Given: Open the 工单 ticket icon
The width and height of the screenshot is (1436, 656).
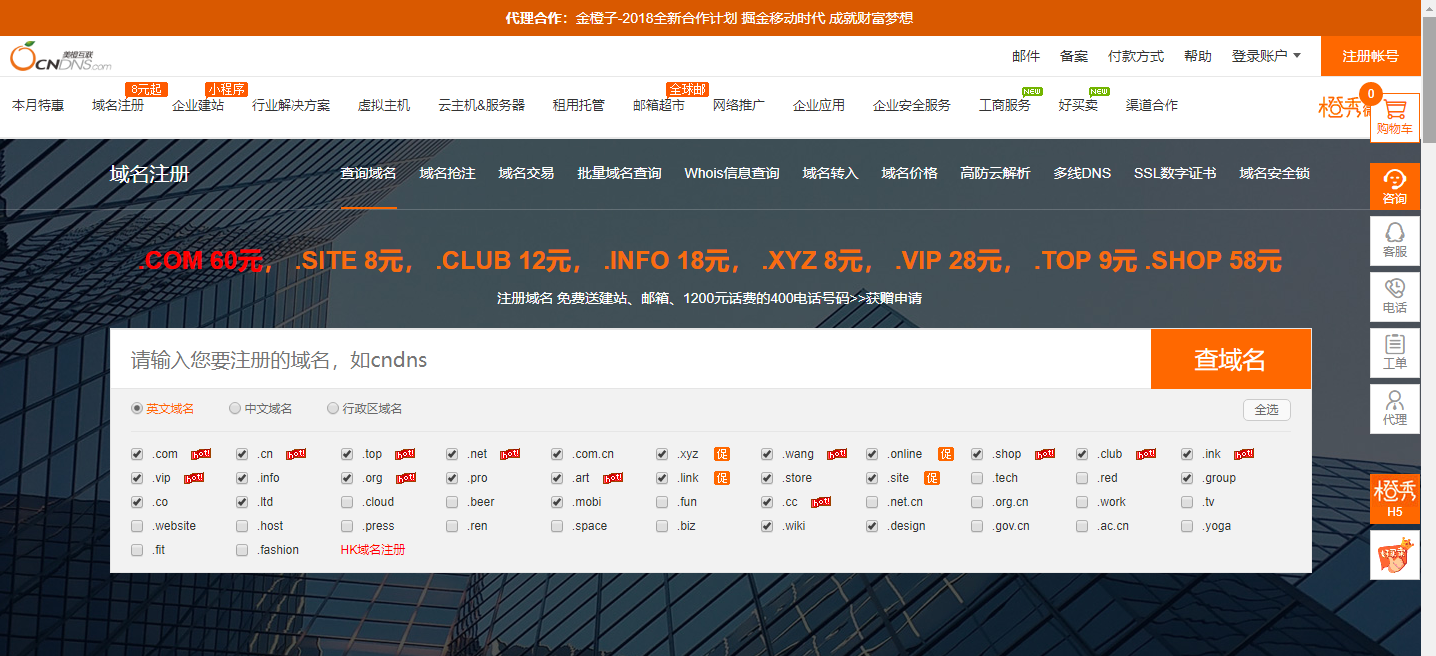Looking at the screenshot, I should coord(1394,353).
